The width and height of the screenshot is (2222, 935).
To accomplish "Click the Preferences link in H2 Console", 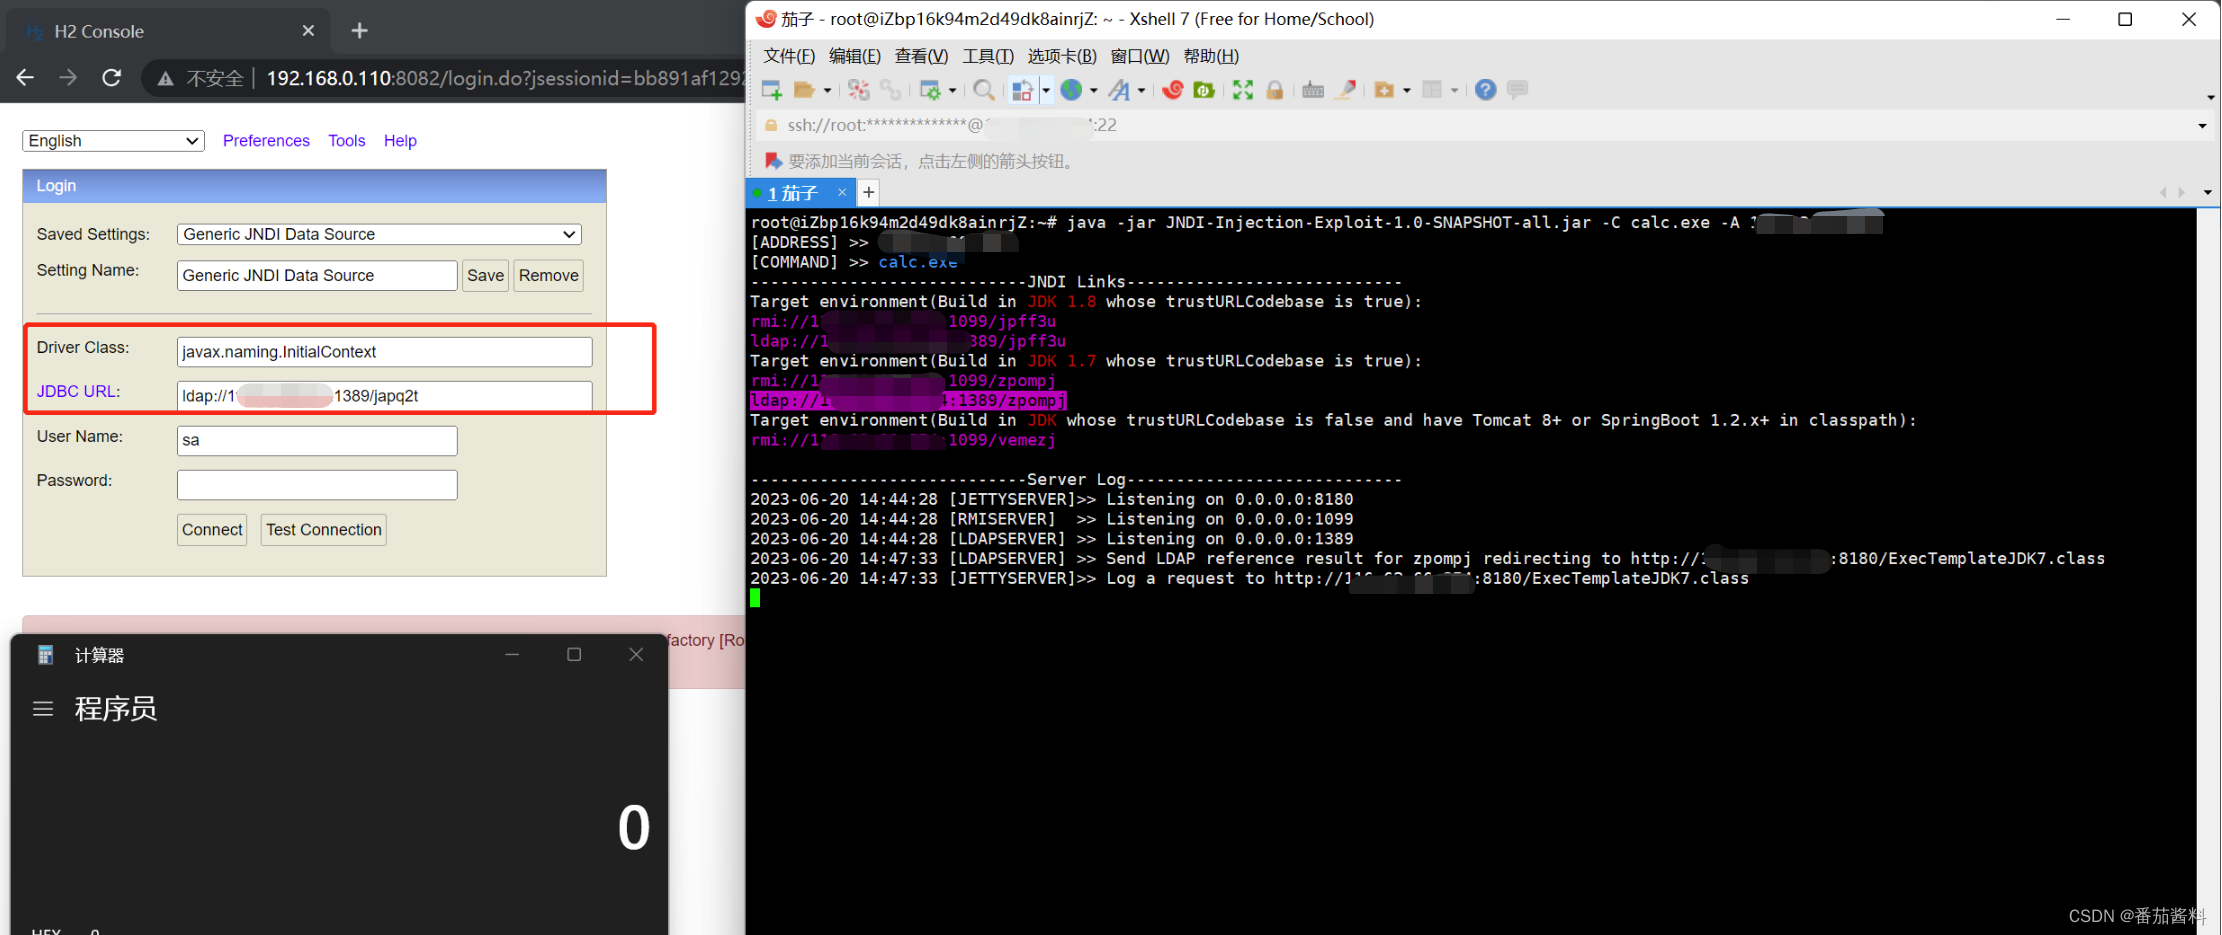I will (266, 141).
